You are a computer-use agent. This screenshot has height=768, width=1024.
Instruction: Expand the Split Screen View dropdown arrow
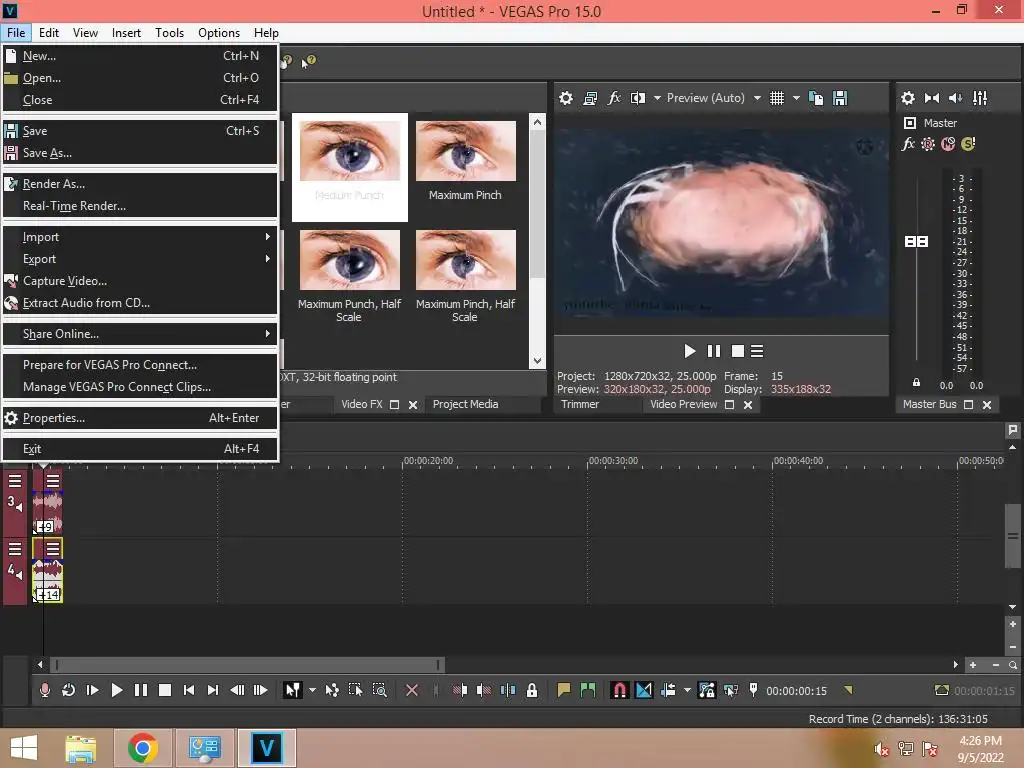657,98
